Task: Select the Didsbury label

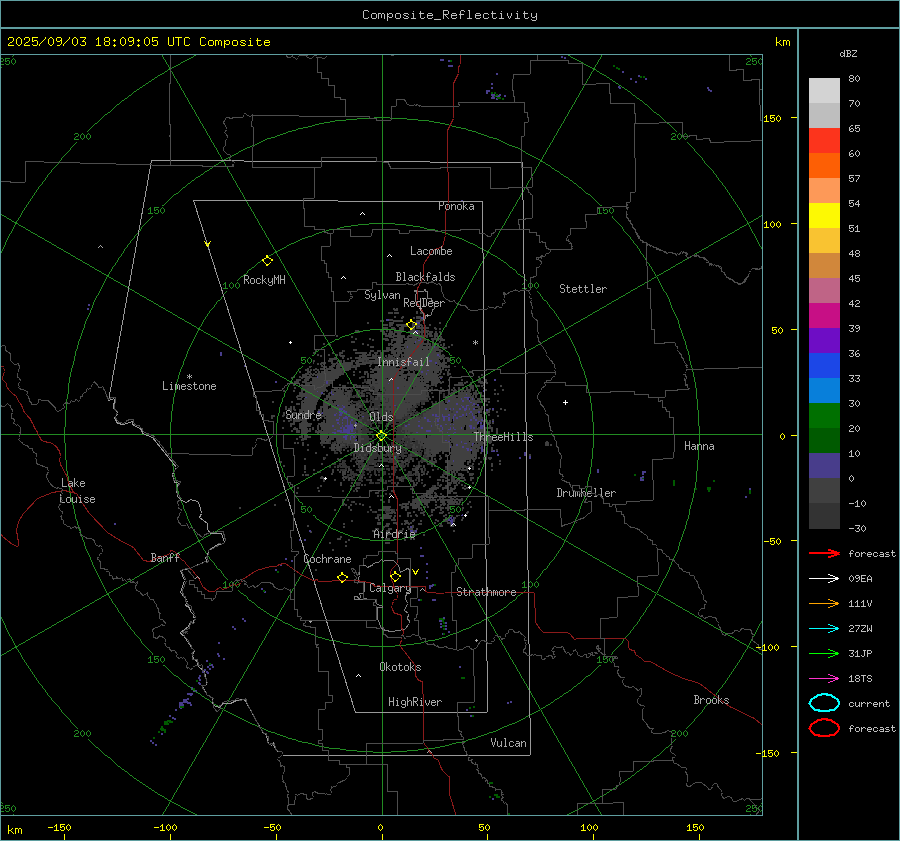Action: 378,448
